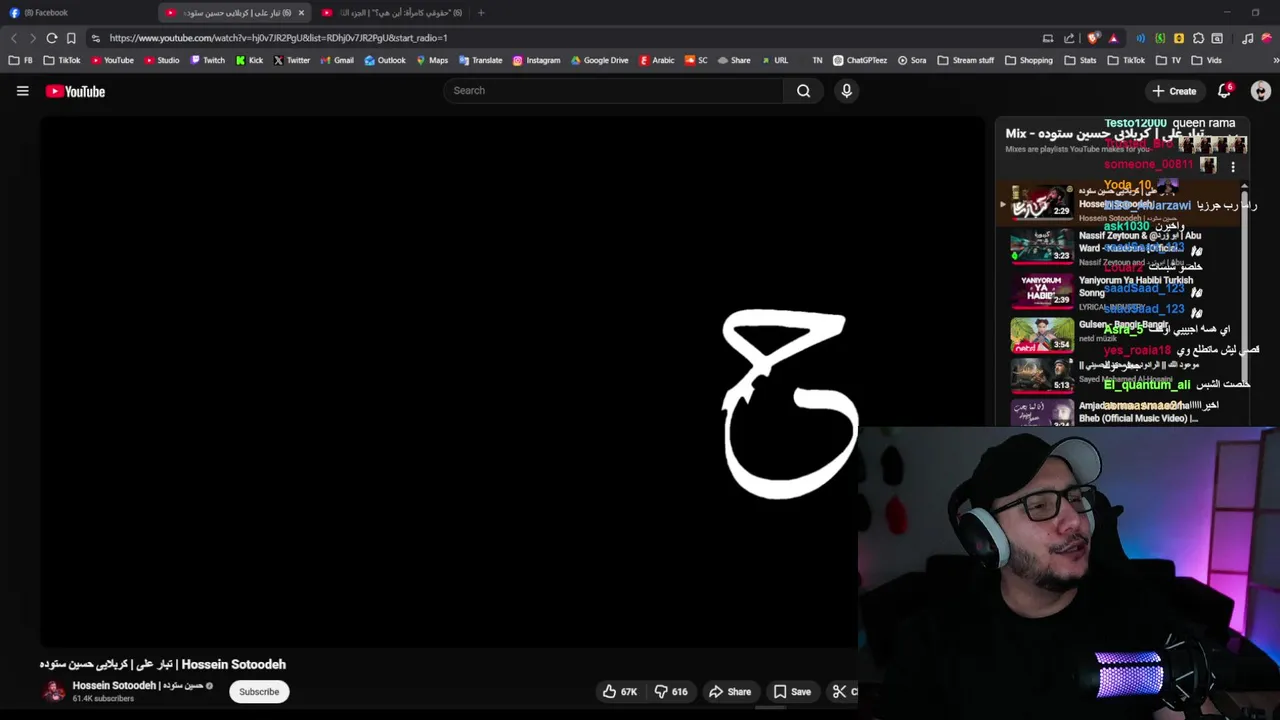This screenshot has width=1280, height=720.
Task: Open the Maps bookmark
Action: pyautogui.click(x=432, y=60)
